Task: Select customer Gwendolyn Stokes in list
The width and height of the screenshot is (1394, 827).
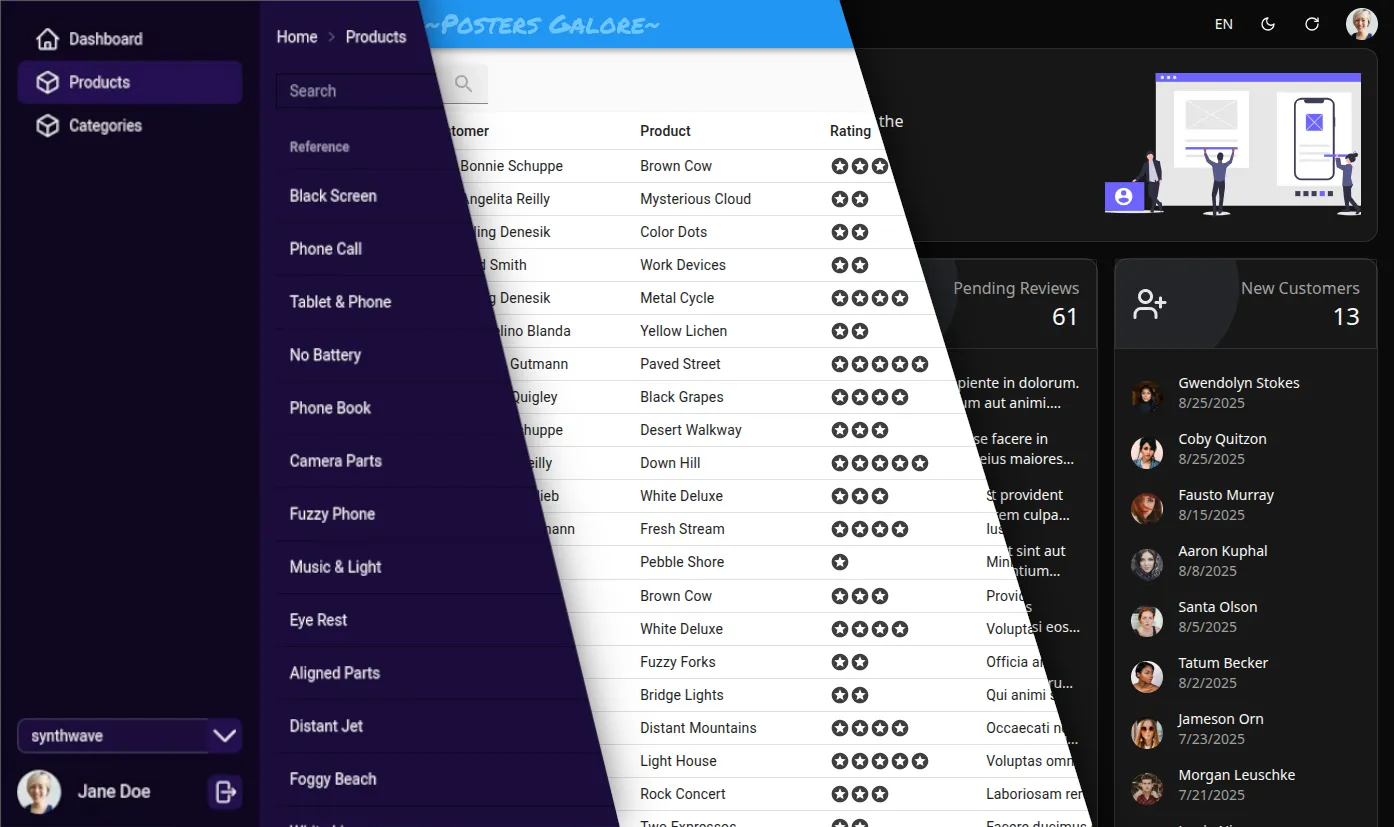Action: point(1238,383)
